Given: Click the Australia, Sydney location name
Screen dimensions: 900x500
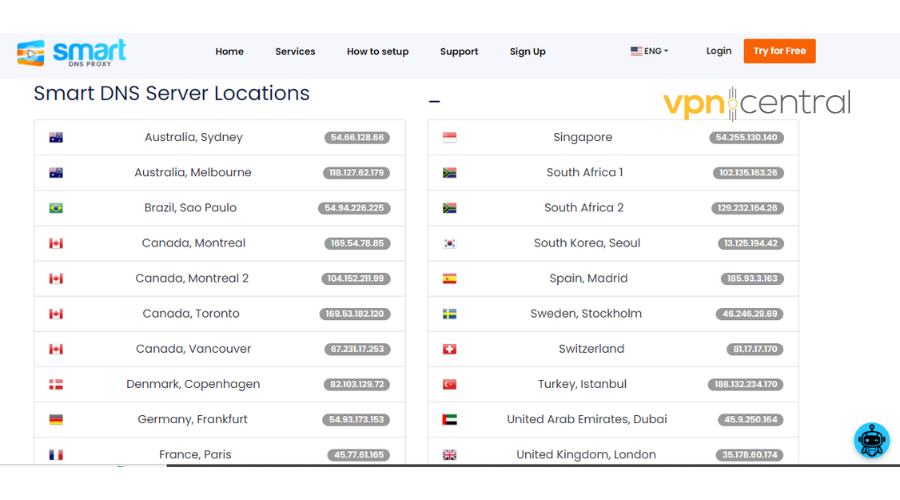Looking at the screenshot, I should (x=193, y=138).
